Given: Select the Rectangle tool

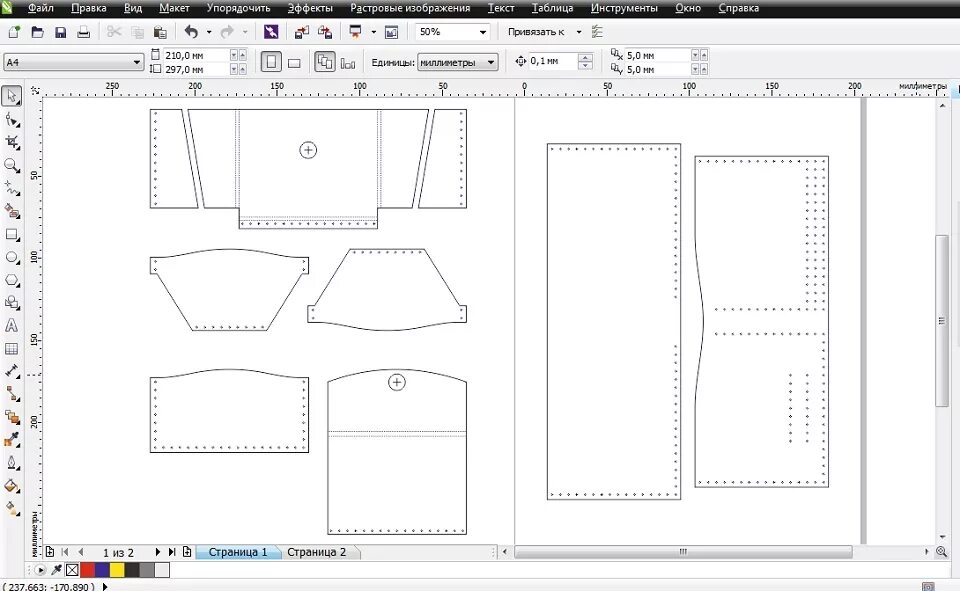Looking at the screenshot, I should 12,235.
